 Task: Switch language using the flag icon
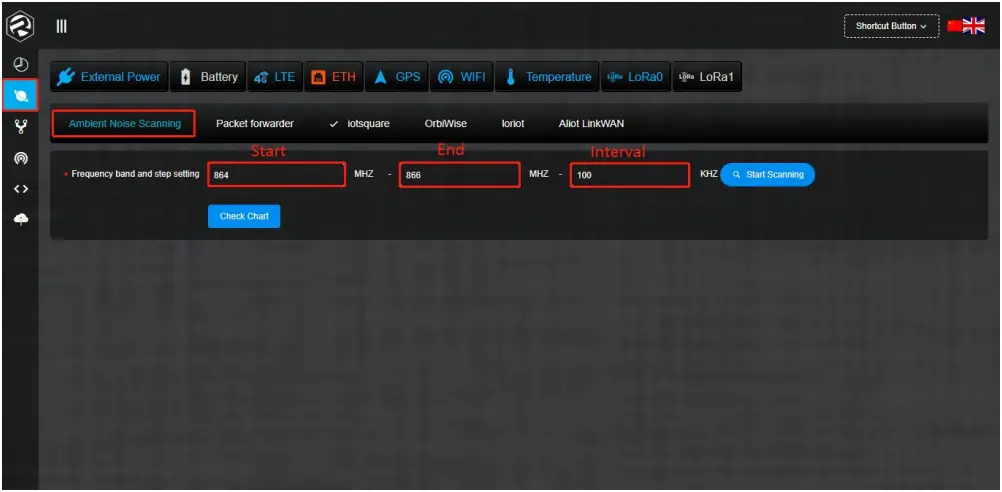(x=966, y=26)
